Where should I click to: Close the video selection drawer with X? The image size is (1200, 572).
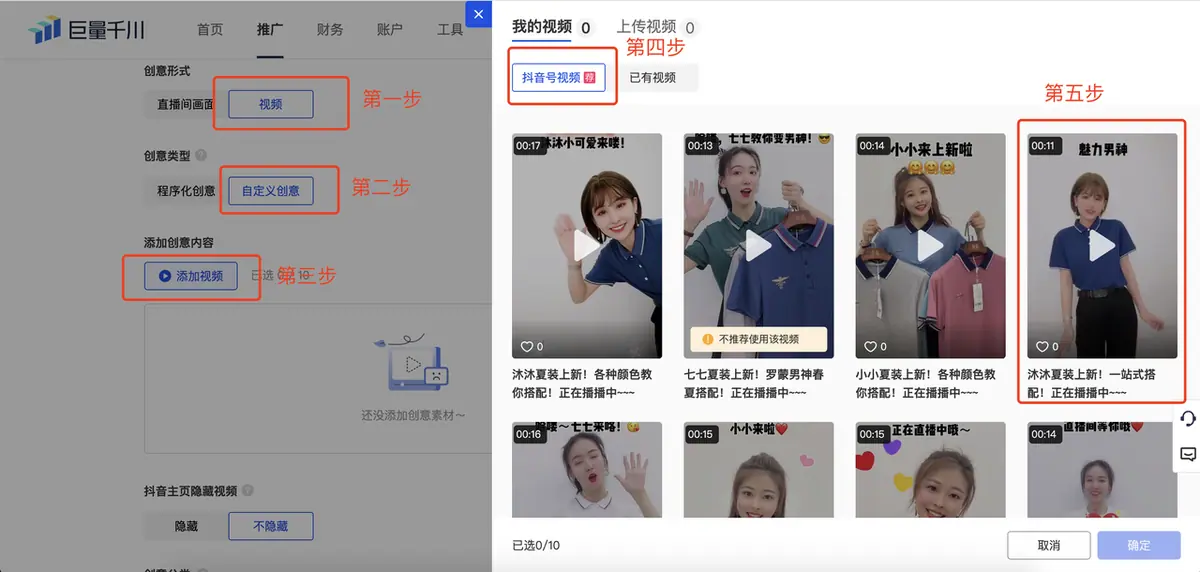pyautogui.click(x=479, y=14)
